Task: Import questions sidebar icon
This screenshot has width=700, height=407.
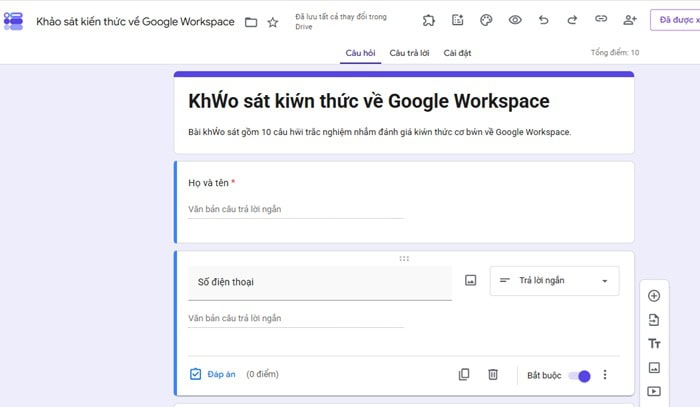Action: 654,320
